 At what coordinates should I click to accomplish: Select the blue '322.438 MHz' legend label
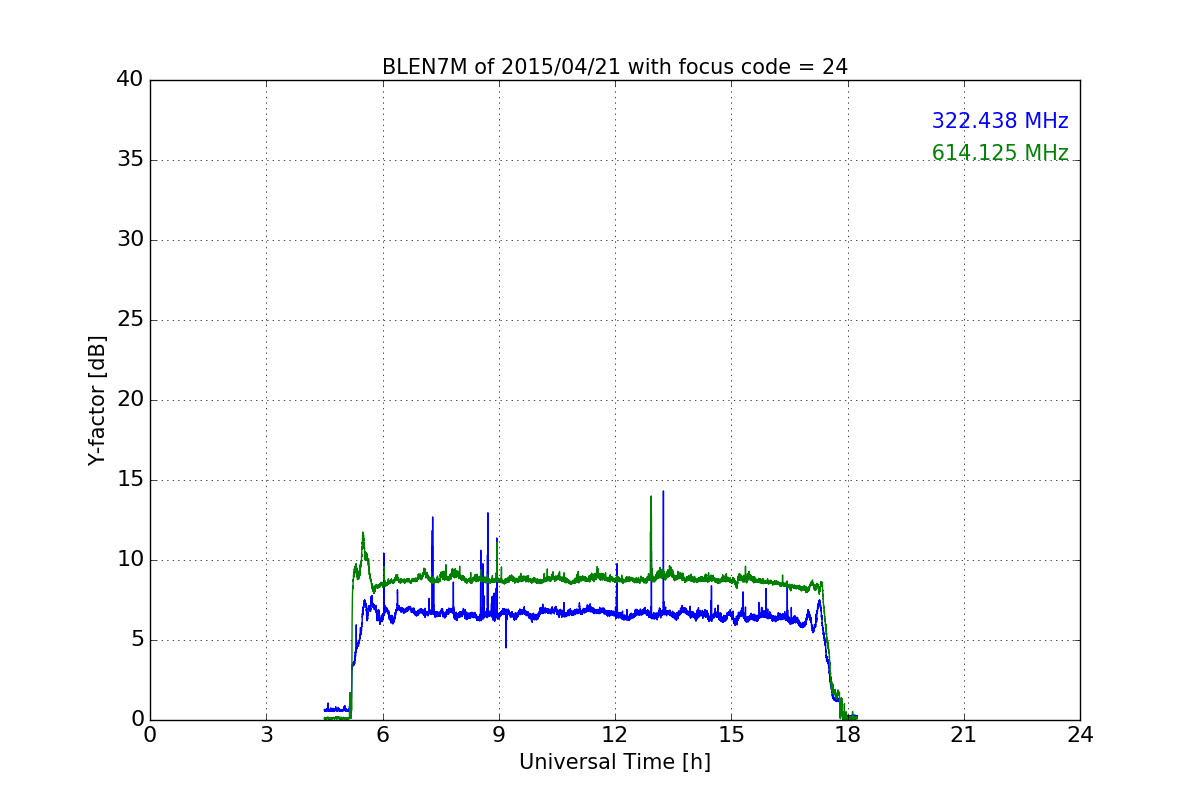click(x=1000, y=121)
